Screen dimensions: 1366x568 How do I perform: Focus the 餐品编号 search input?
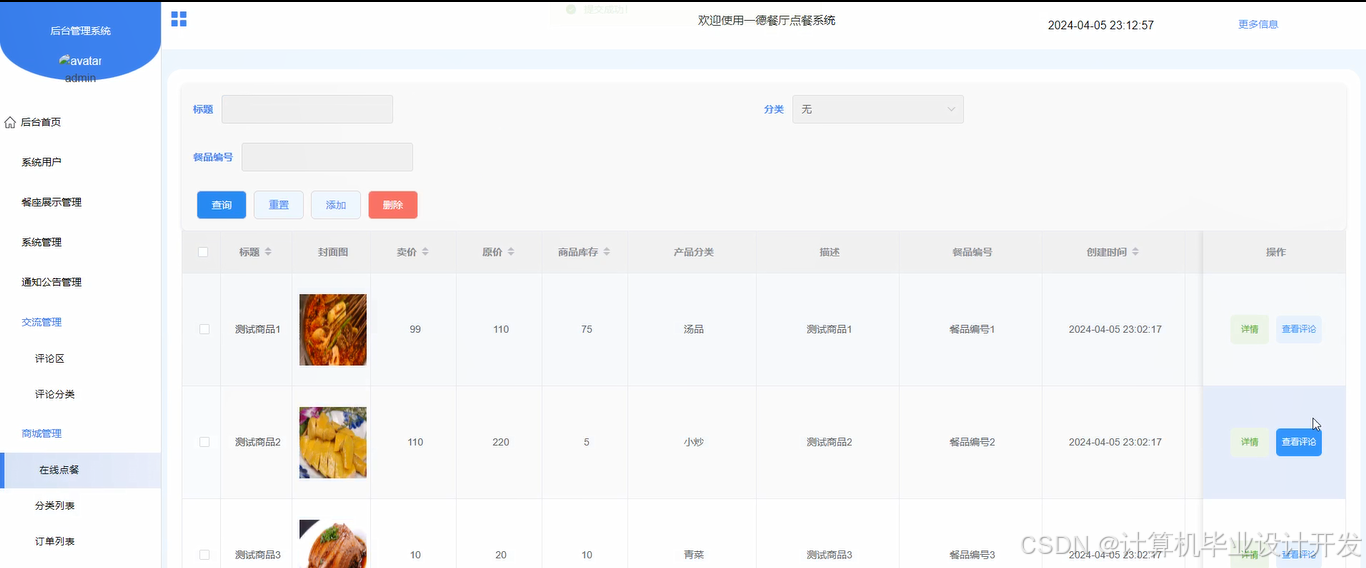[327, 157]
